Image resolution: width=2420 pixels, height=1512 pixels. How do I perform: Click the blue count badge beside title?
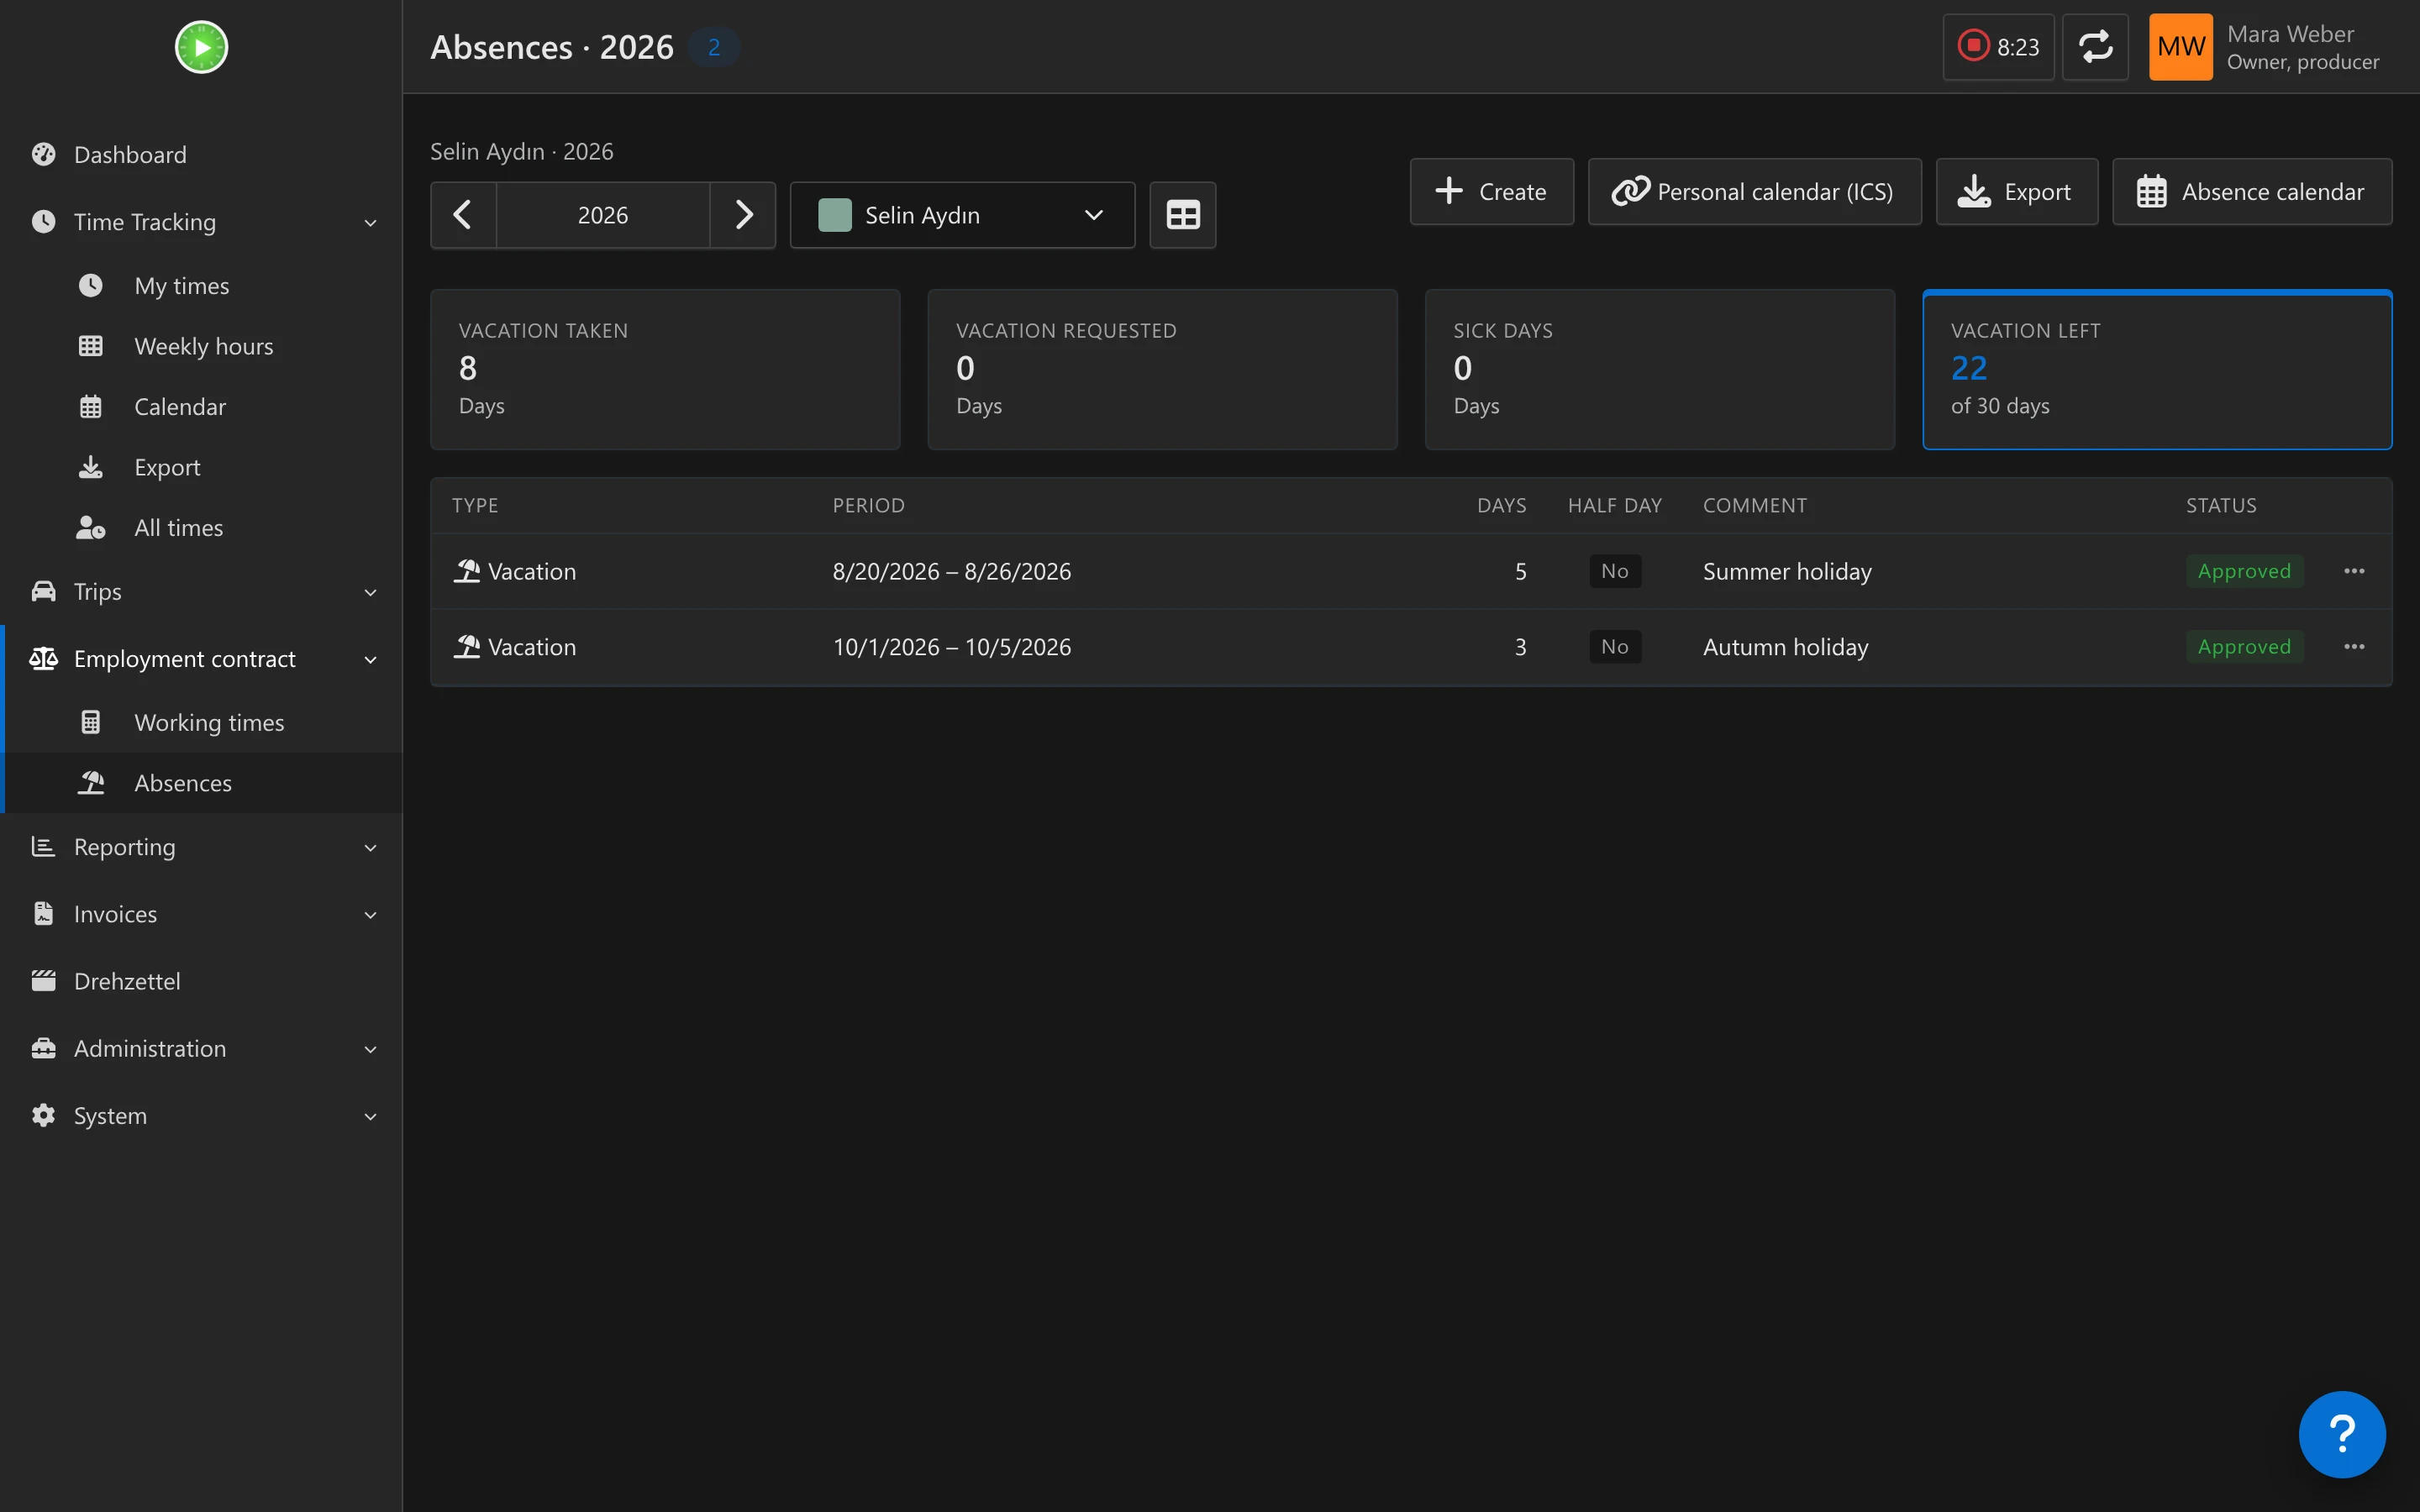pyautogui.click(x=714, y=47)
